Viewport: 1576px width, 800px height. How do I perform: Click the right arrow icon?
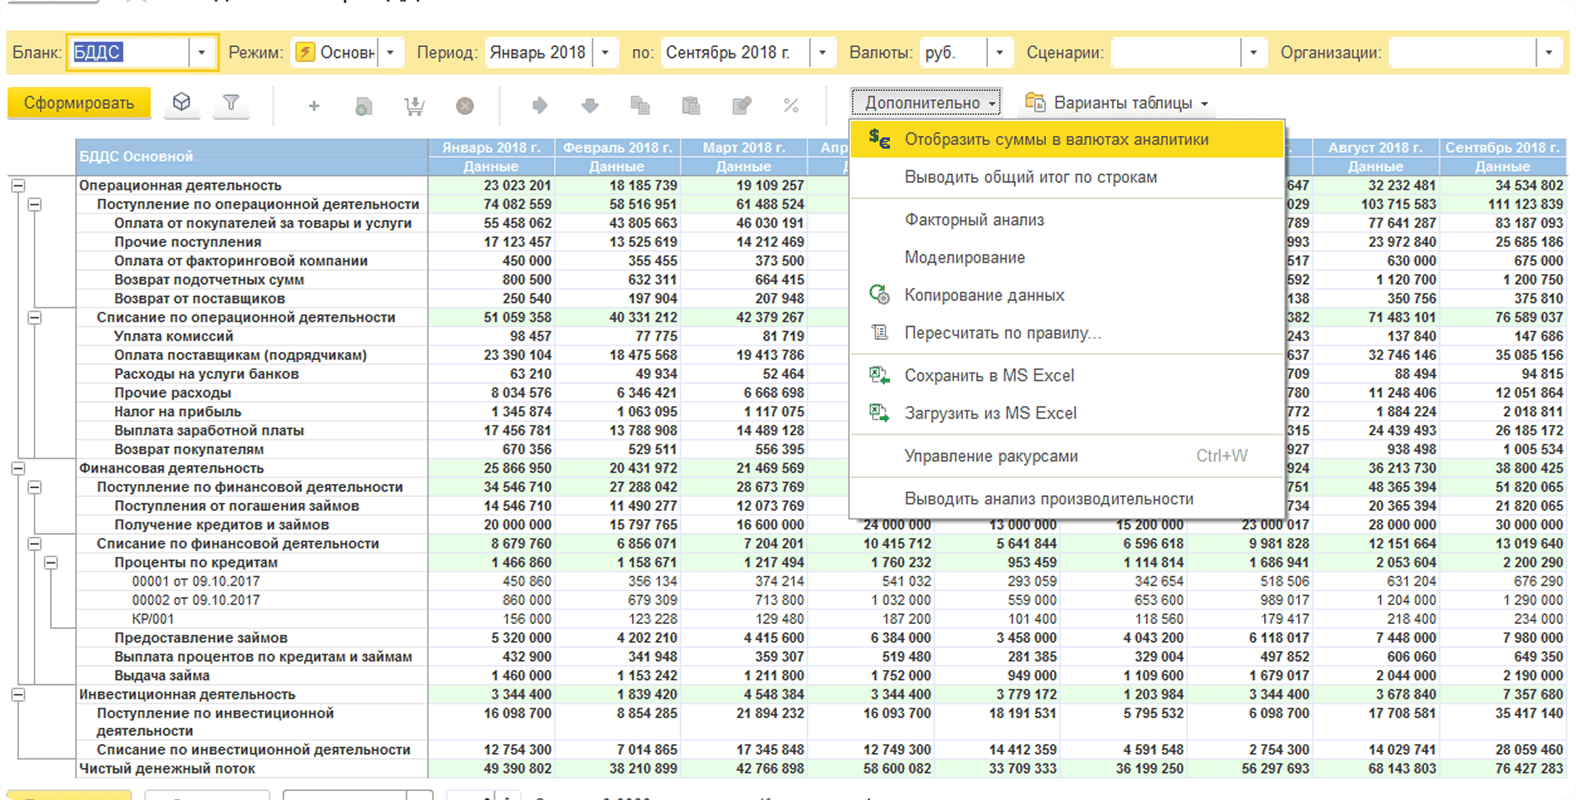point(540,105)
